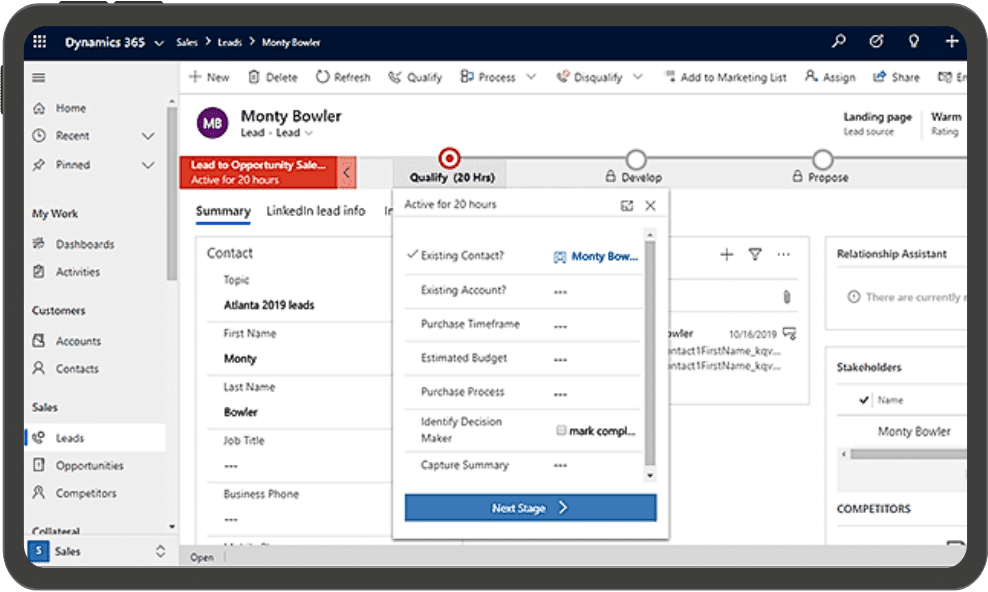Image resolution: width=988 pixels, height=592 pixels.
Task: Open the Disqualify dropdown arrow
Action: point(638,77)
